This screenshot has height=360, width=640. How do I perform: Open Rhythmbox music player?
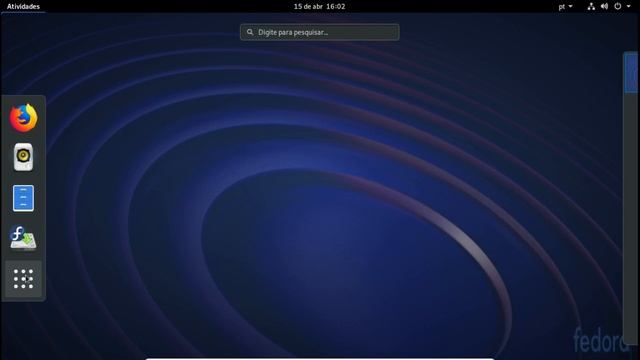(23, 157)
